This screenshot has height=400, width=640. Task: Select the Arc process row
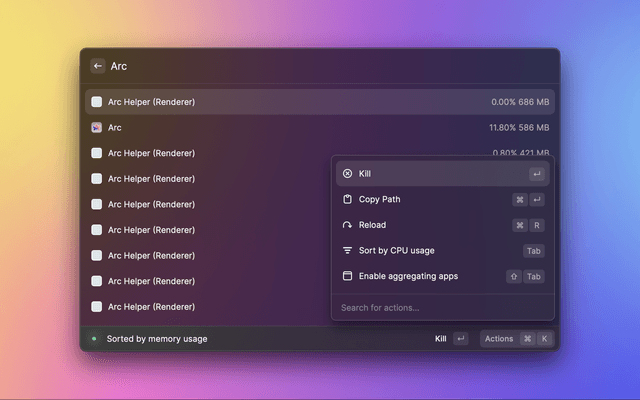click(x=320, y=127)
